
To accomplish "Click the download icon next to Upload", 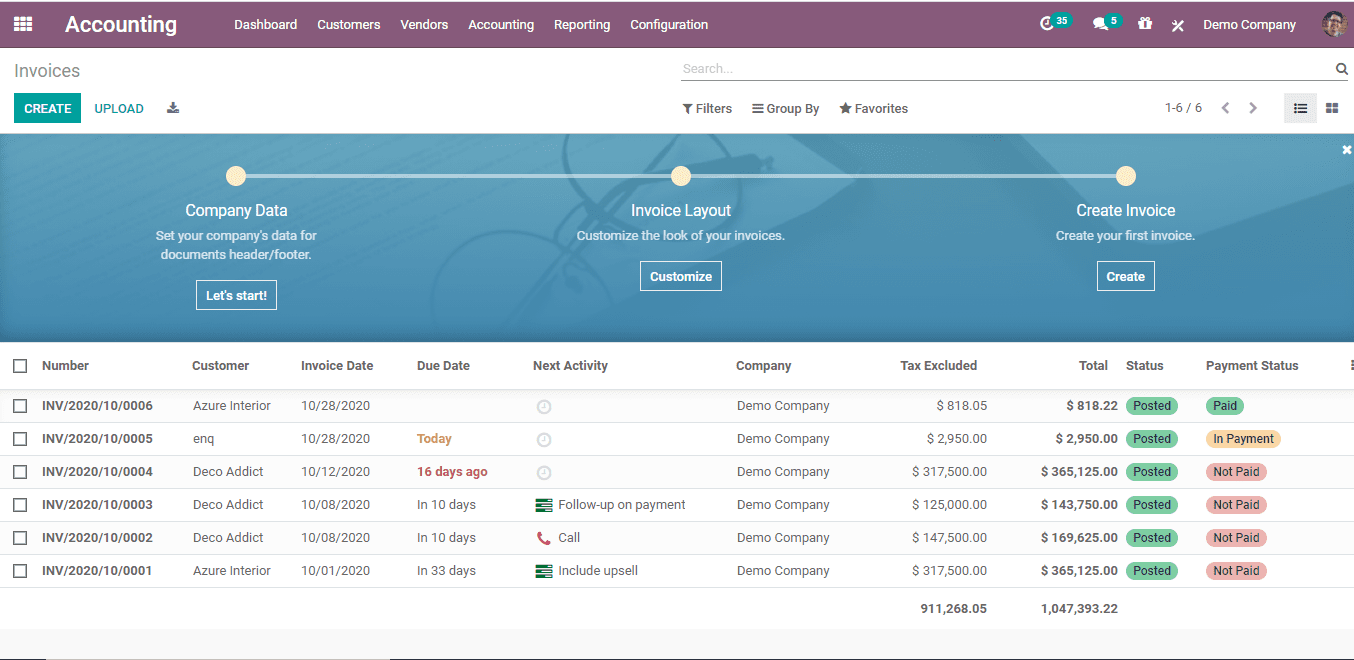I will click(x=173, y=108).
